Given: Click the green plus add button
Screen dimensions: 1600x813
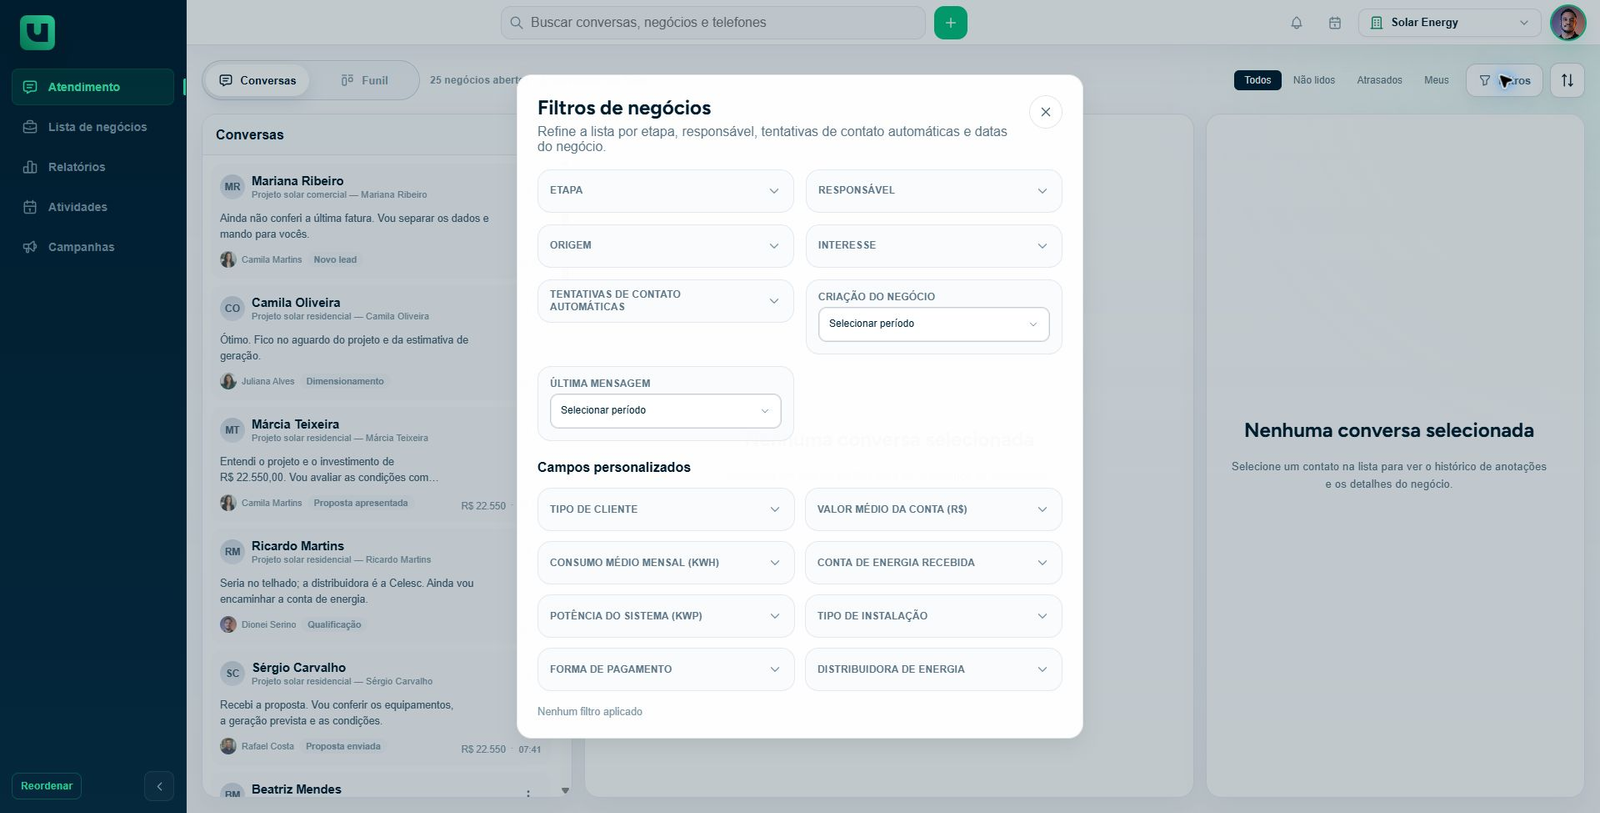Looking at the screenshot, I should coord(950,22).
